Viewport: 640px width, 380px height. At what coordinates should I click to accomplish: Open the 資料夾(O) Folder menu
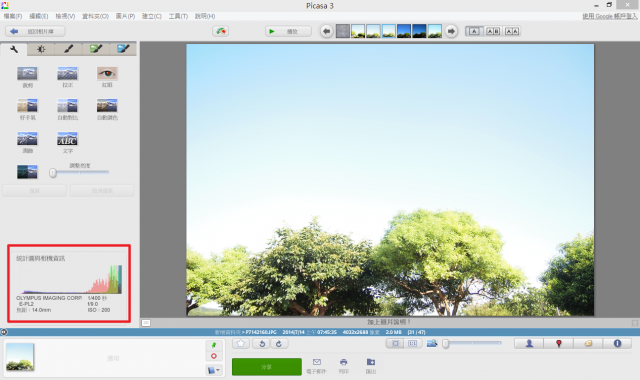pos(96,16)
